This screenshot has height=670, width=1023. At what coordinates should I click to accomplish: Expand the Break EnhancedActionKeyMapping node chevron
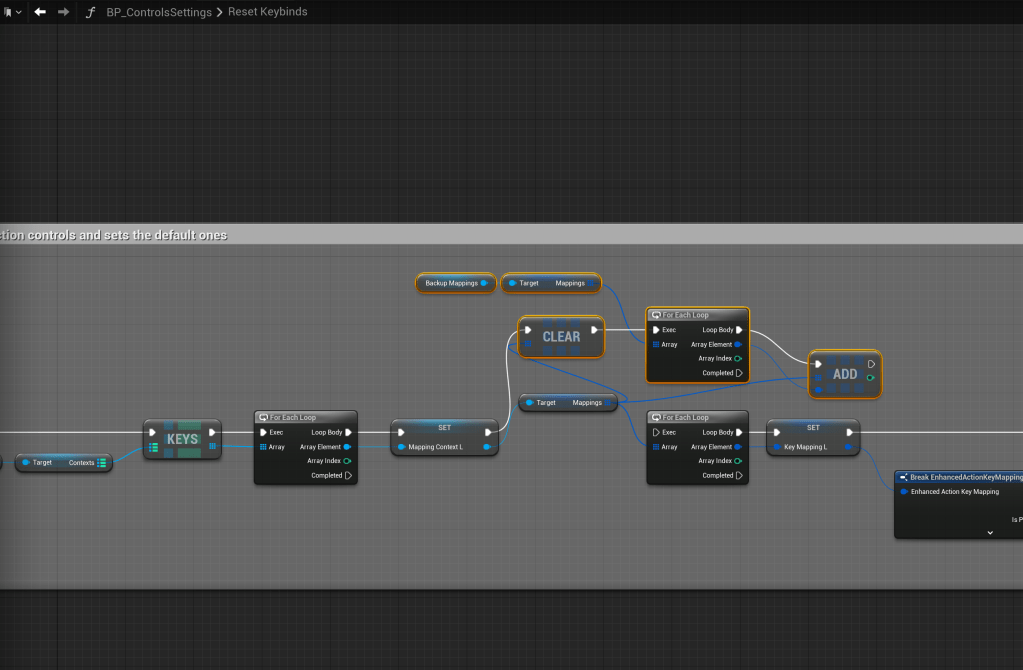pos(989,533)
